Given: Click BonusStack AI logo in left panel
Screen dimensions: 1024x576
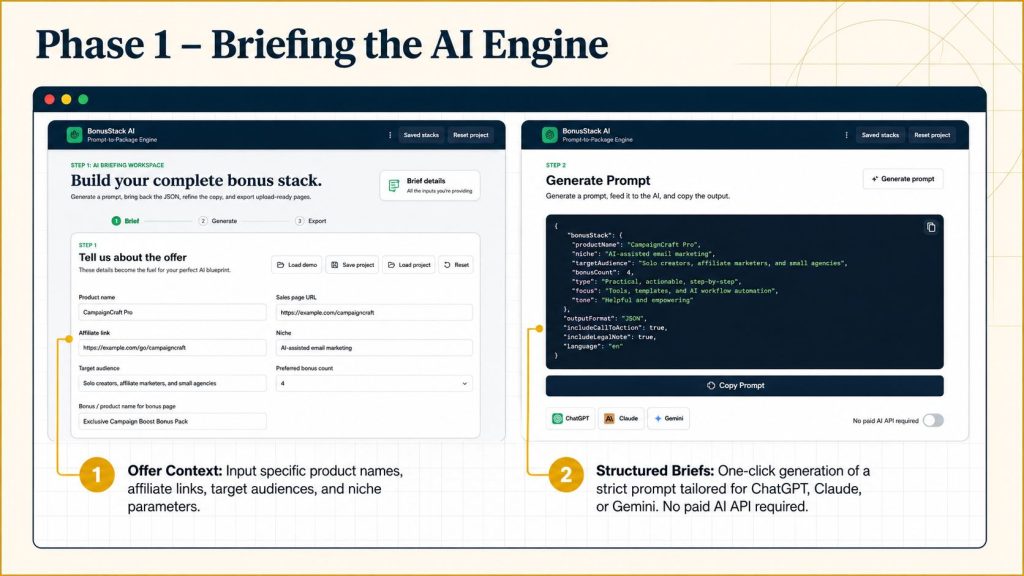Looking at the screenshot, I should tap(74, 135).
